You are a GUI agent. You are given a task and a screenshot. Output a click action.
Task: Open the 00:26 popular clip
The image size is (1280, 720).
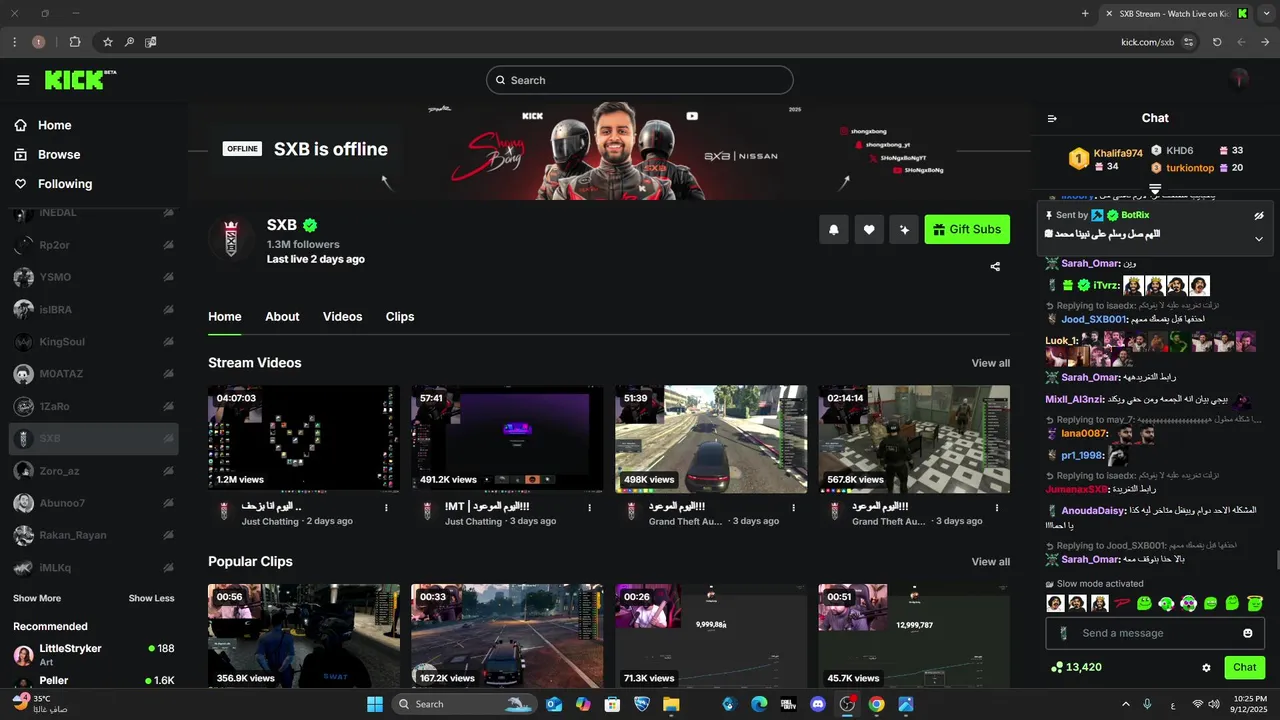click(711, 636)
